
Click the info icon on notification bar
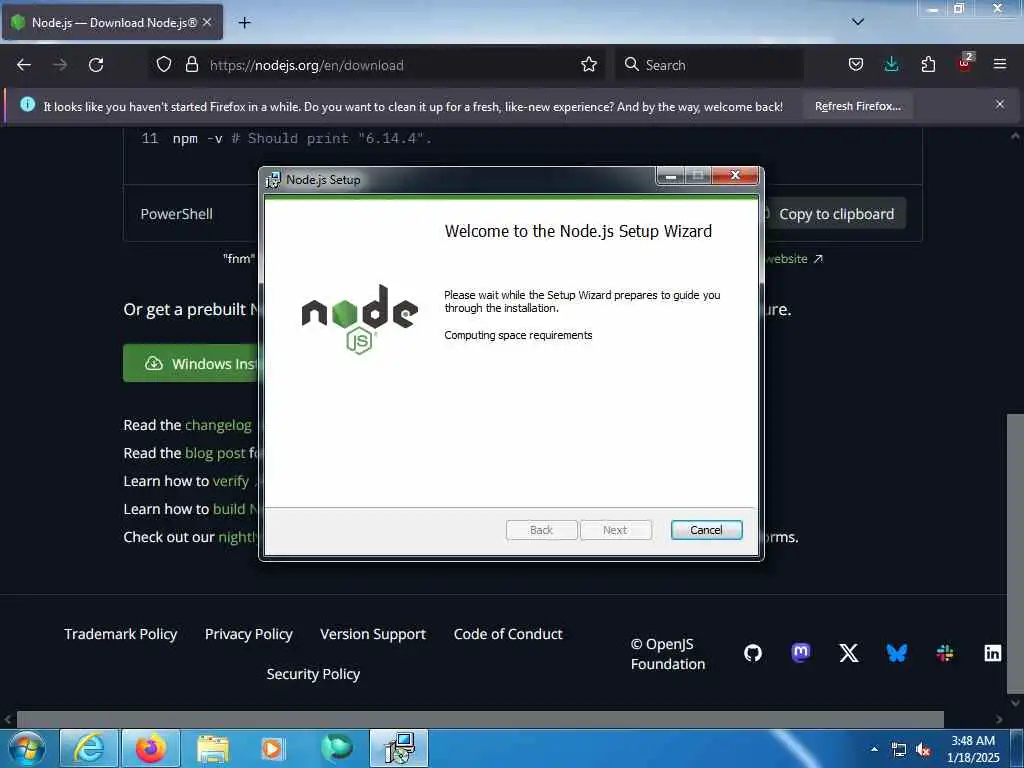[x=27, y=104]
